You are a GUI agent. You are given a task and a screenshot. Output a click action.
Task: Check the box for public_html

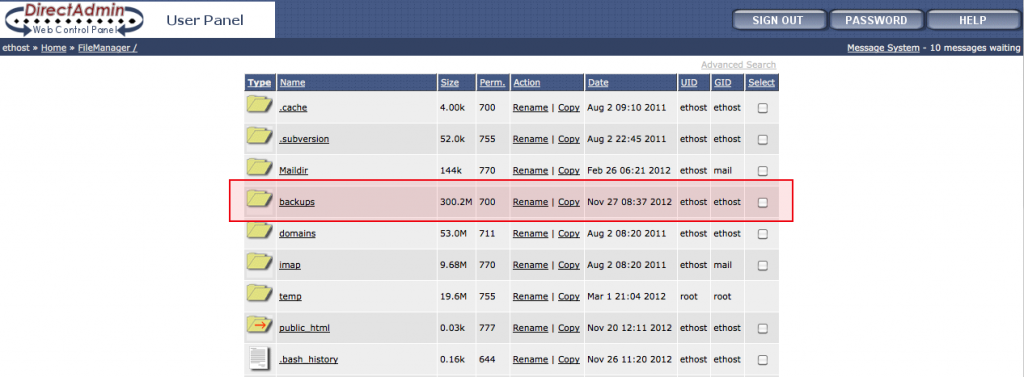(x=762, y=328)
